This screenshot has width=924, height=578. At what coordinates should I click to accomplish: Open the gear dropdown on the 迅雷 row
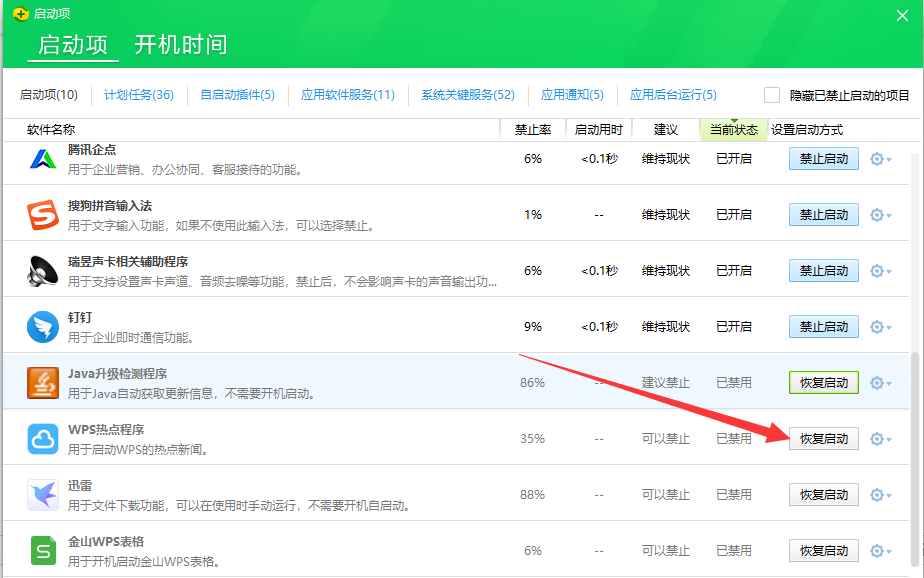[x=877, y=494]
